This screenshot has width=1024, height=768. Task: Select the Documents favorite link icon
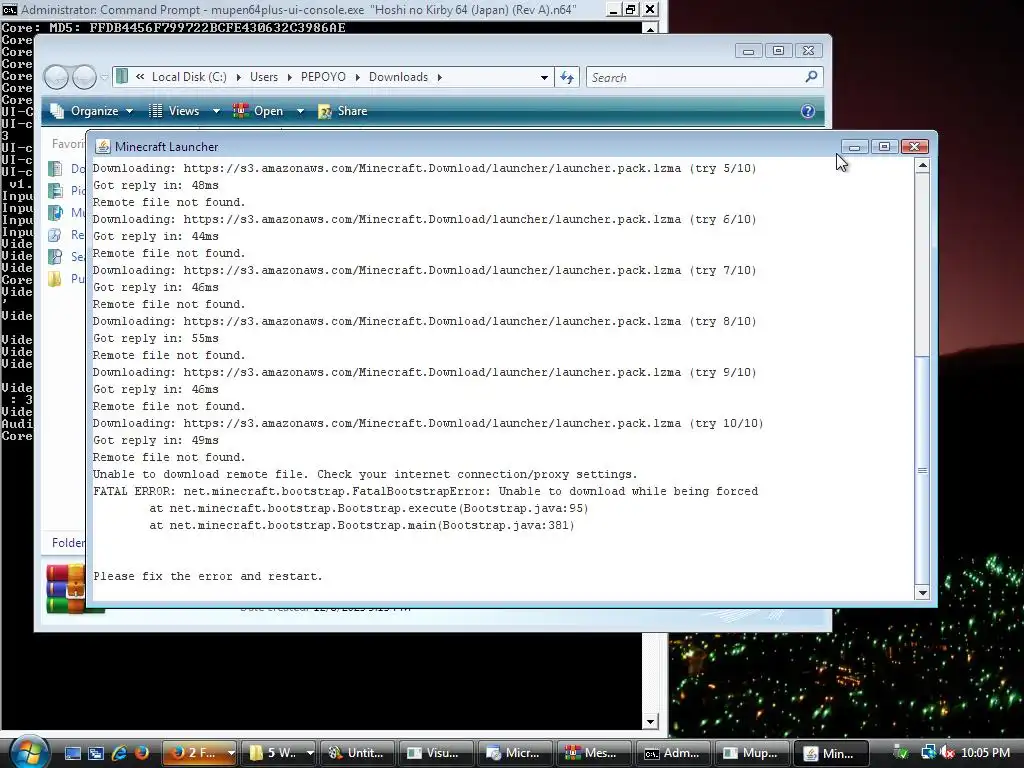tap(56, 169)
